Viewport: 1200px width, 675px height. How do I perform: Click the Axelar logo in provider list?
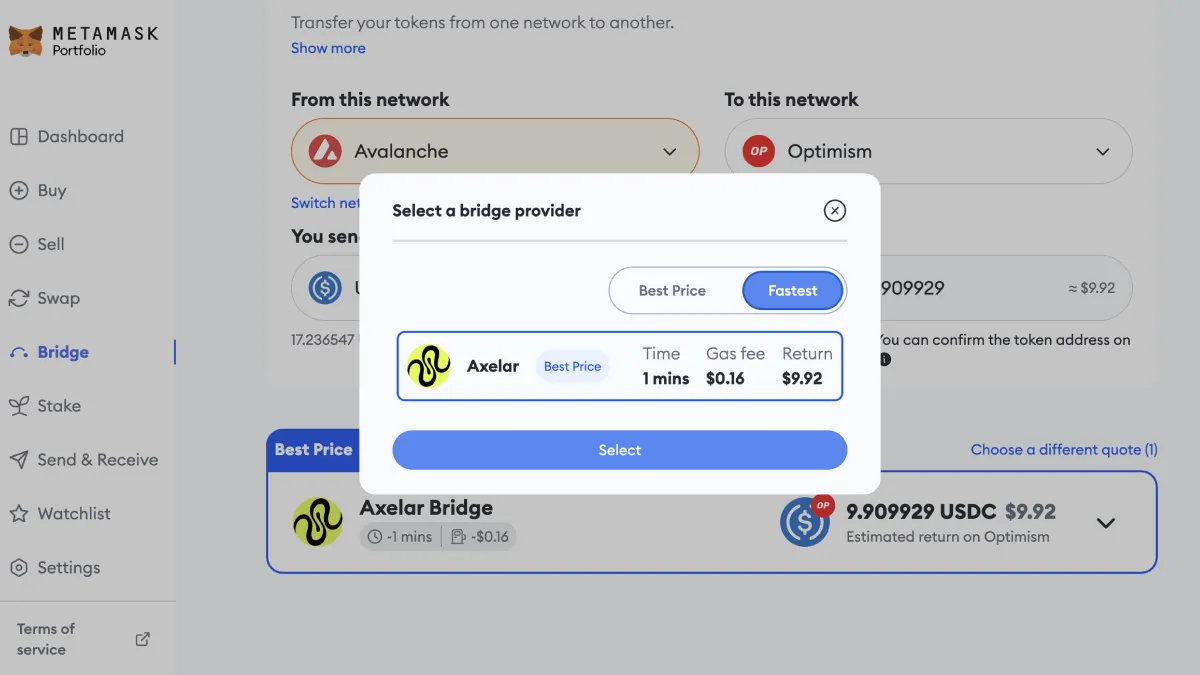(x=429, y=366)
